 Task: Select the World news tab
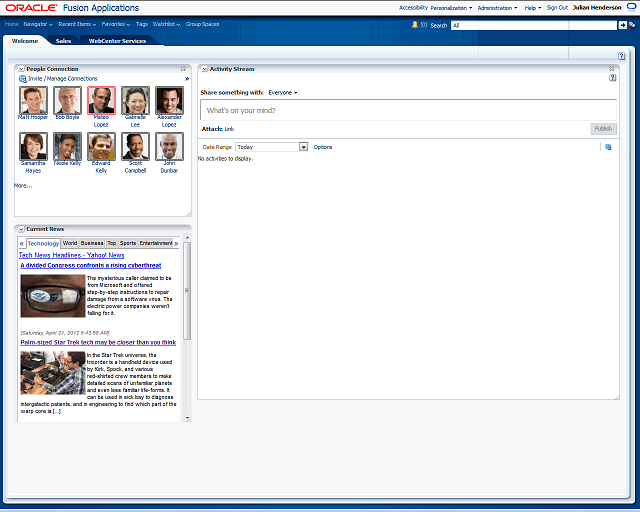tap(69, 243)
